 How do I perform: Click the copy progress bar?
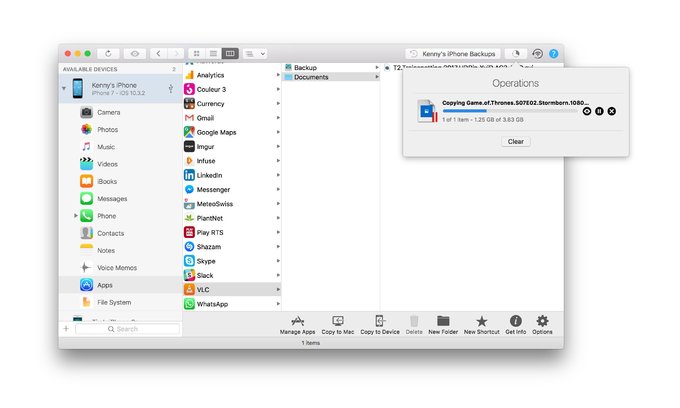pos(510,111)
